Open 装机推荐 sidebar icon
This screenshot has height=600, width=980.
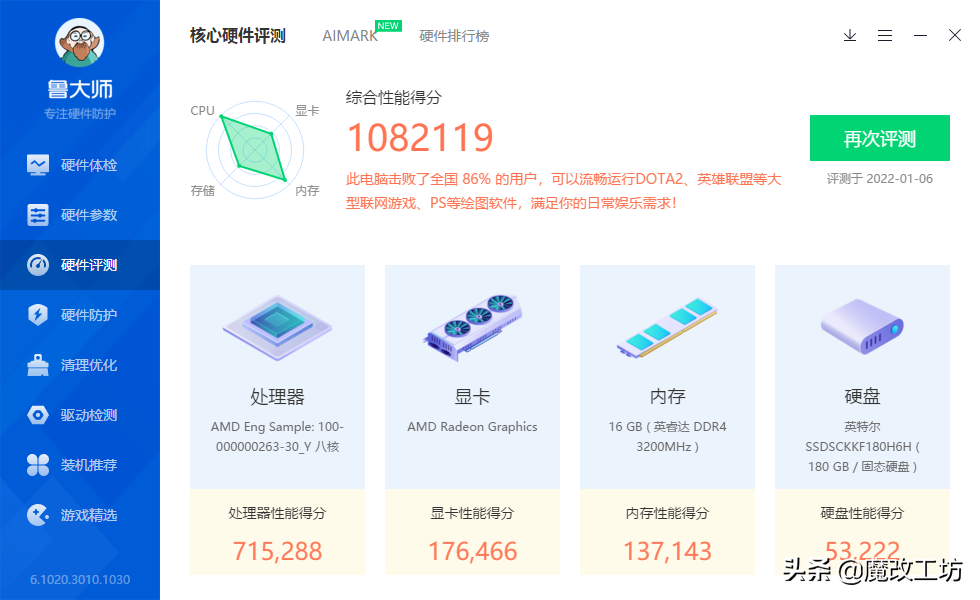[x=38, y=465]
